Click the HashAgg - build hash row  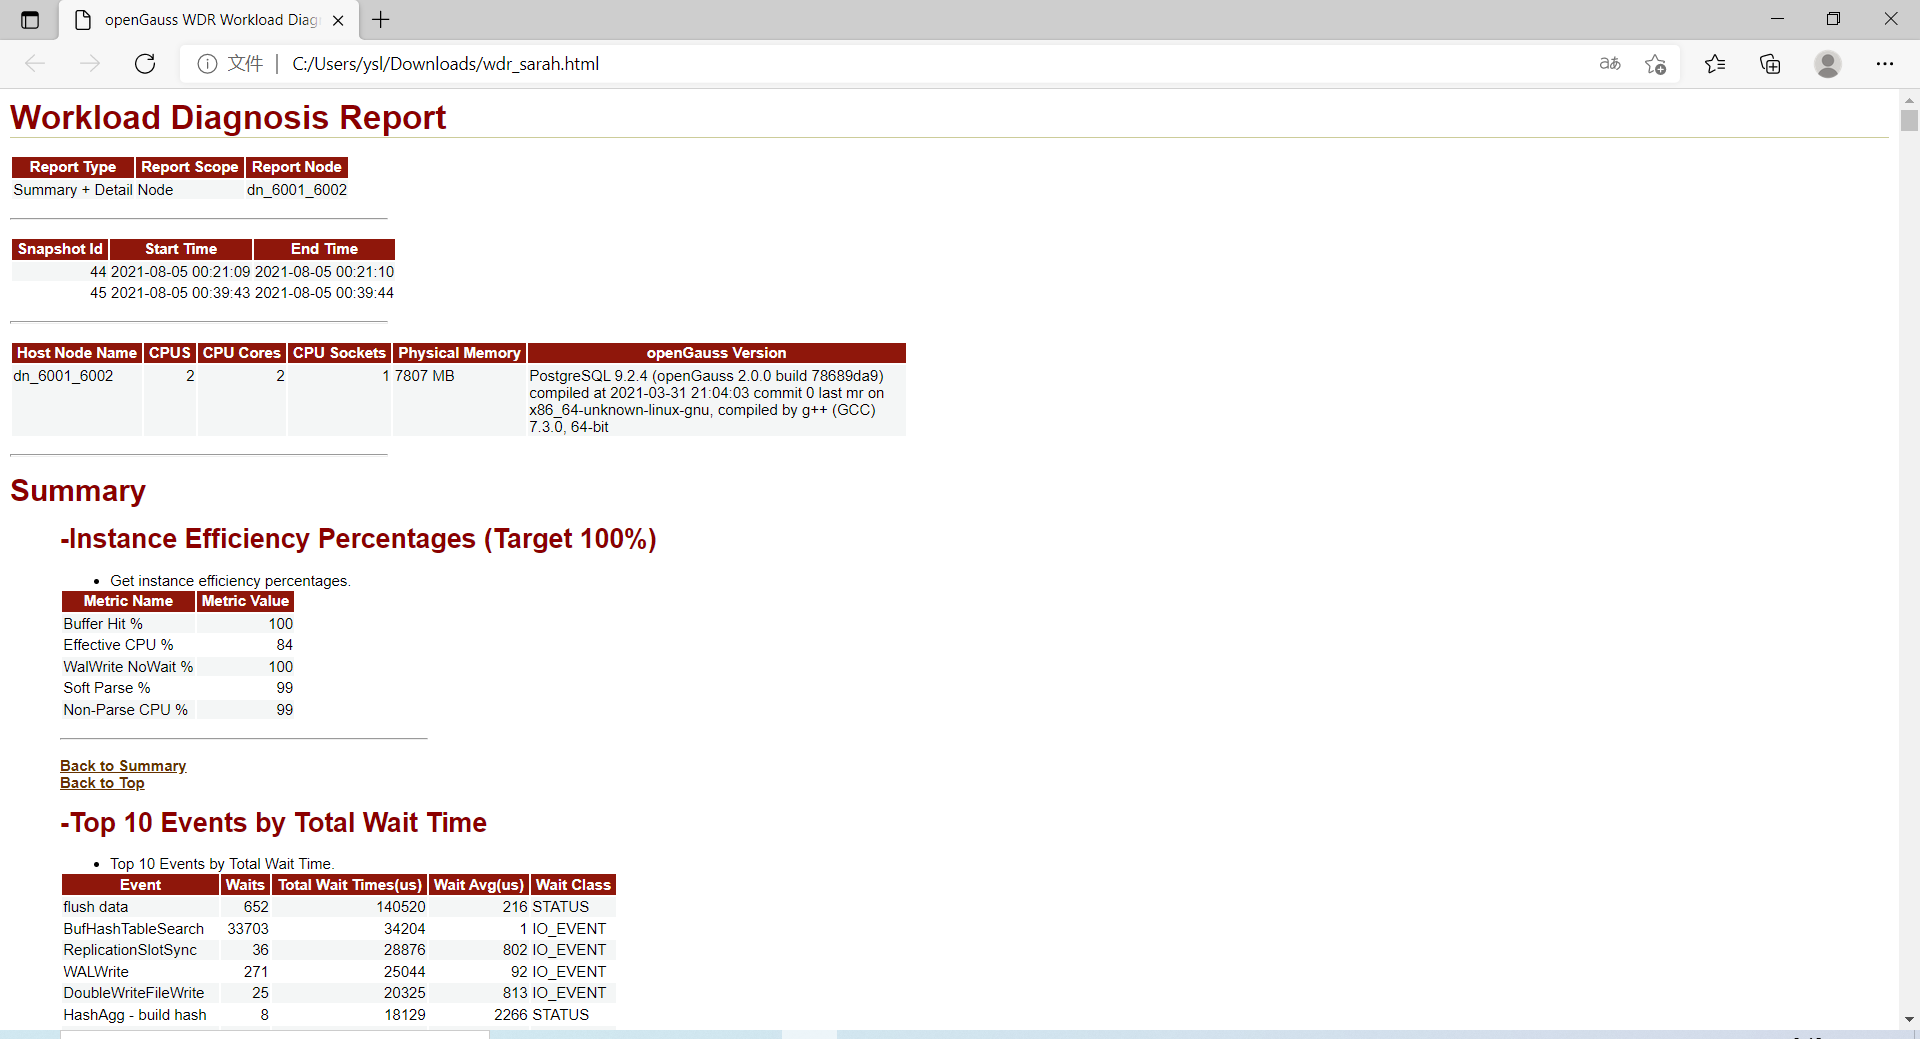339,1015
